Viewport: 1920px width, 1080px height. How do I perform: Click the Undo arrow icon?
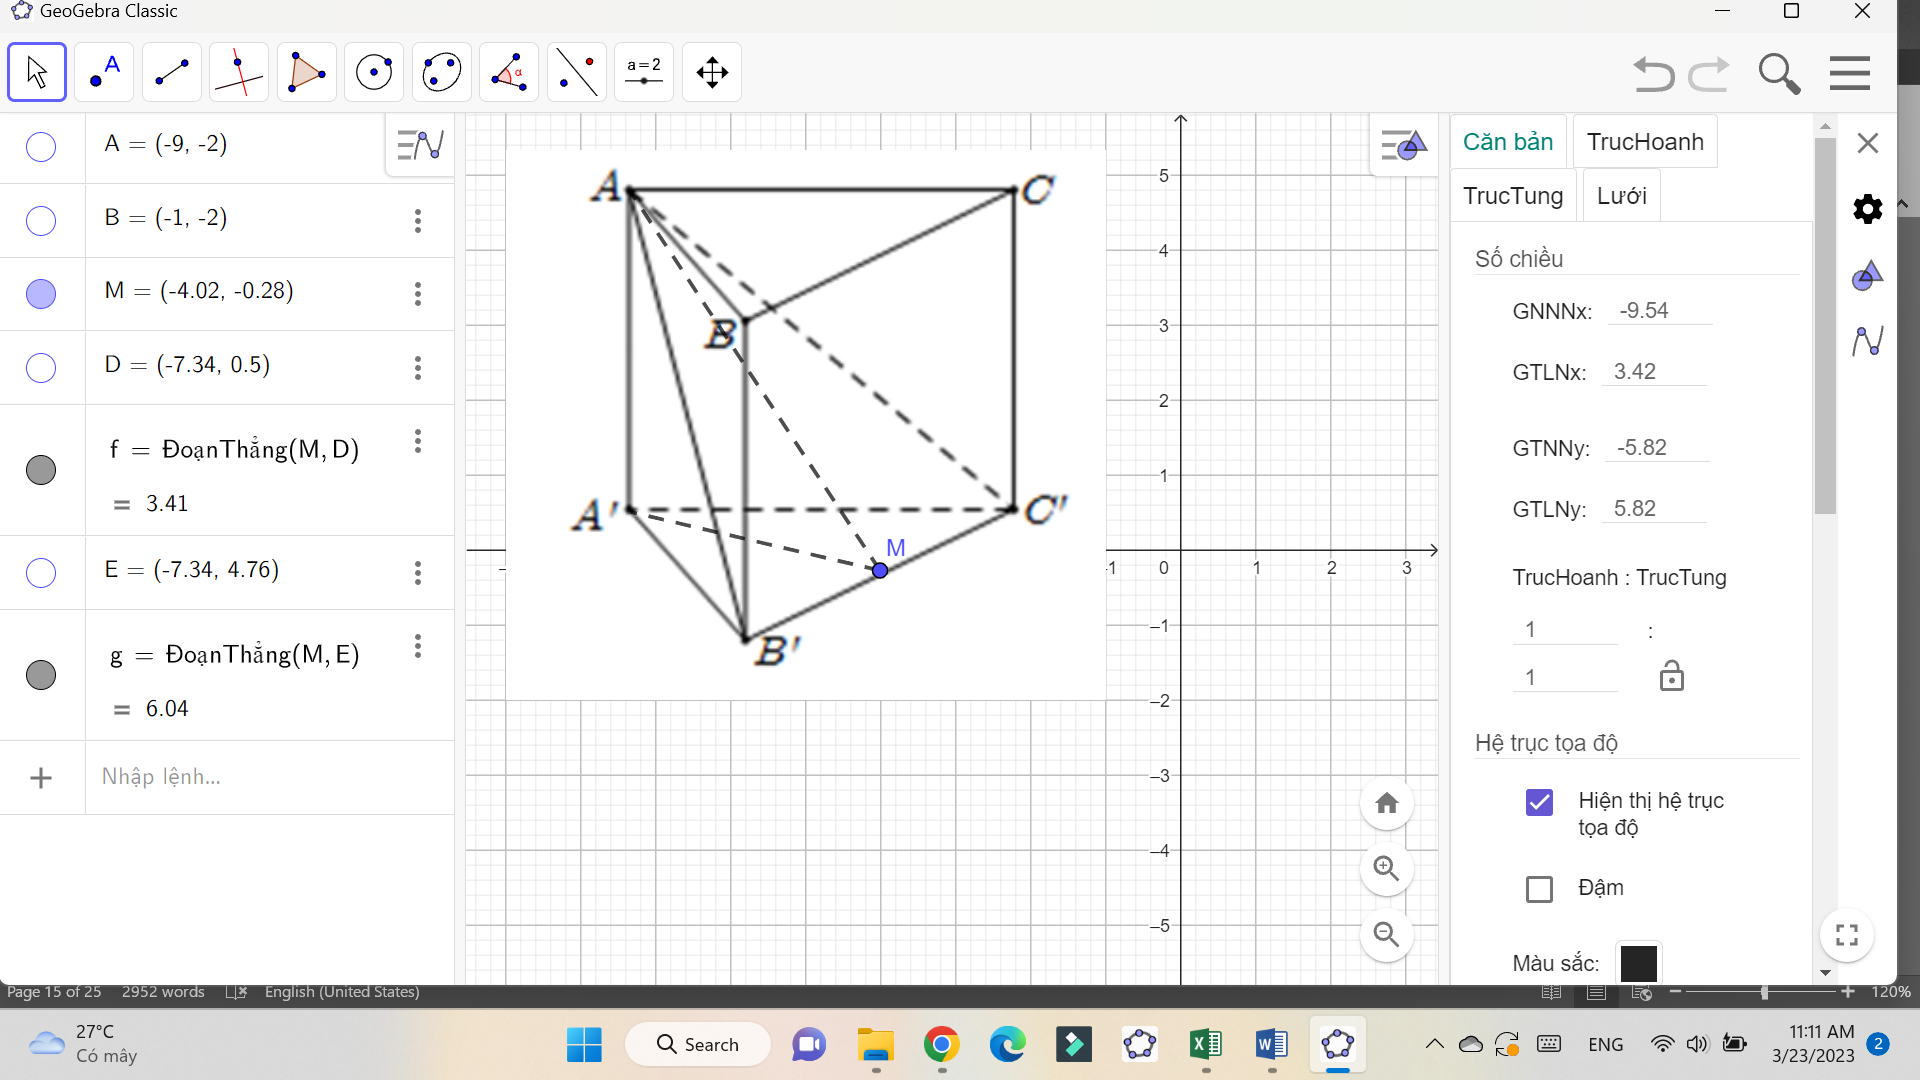point(1653,74)
